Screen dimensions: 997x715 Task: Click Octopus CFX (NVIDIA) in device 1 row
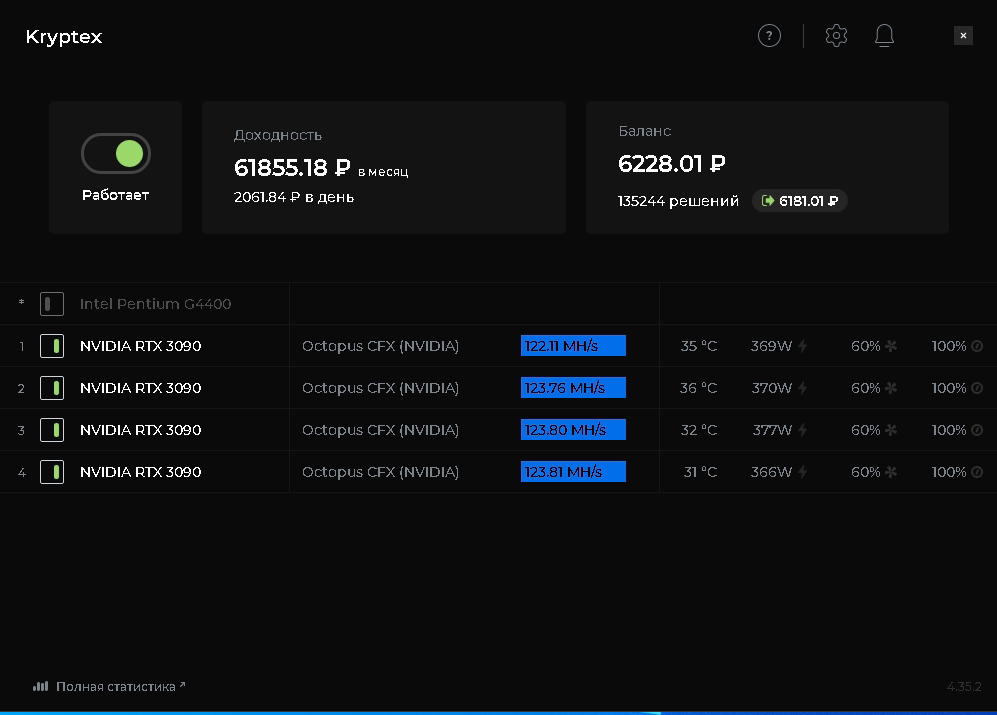coord(380,346)
